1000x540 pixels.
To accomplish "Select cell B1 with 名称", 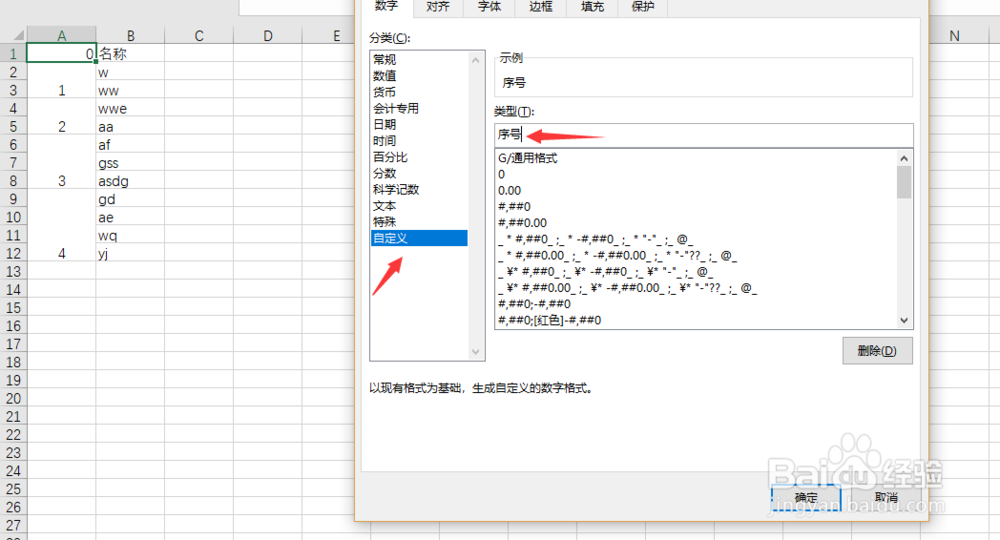I will pos(130,54).
